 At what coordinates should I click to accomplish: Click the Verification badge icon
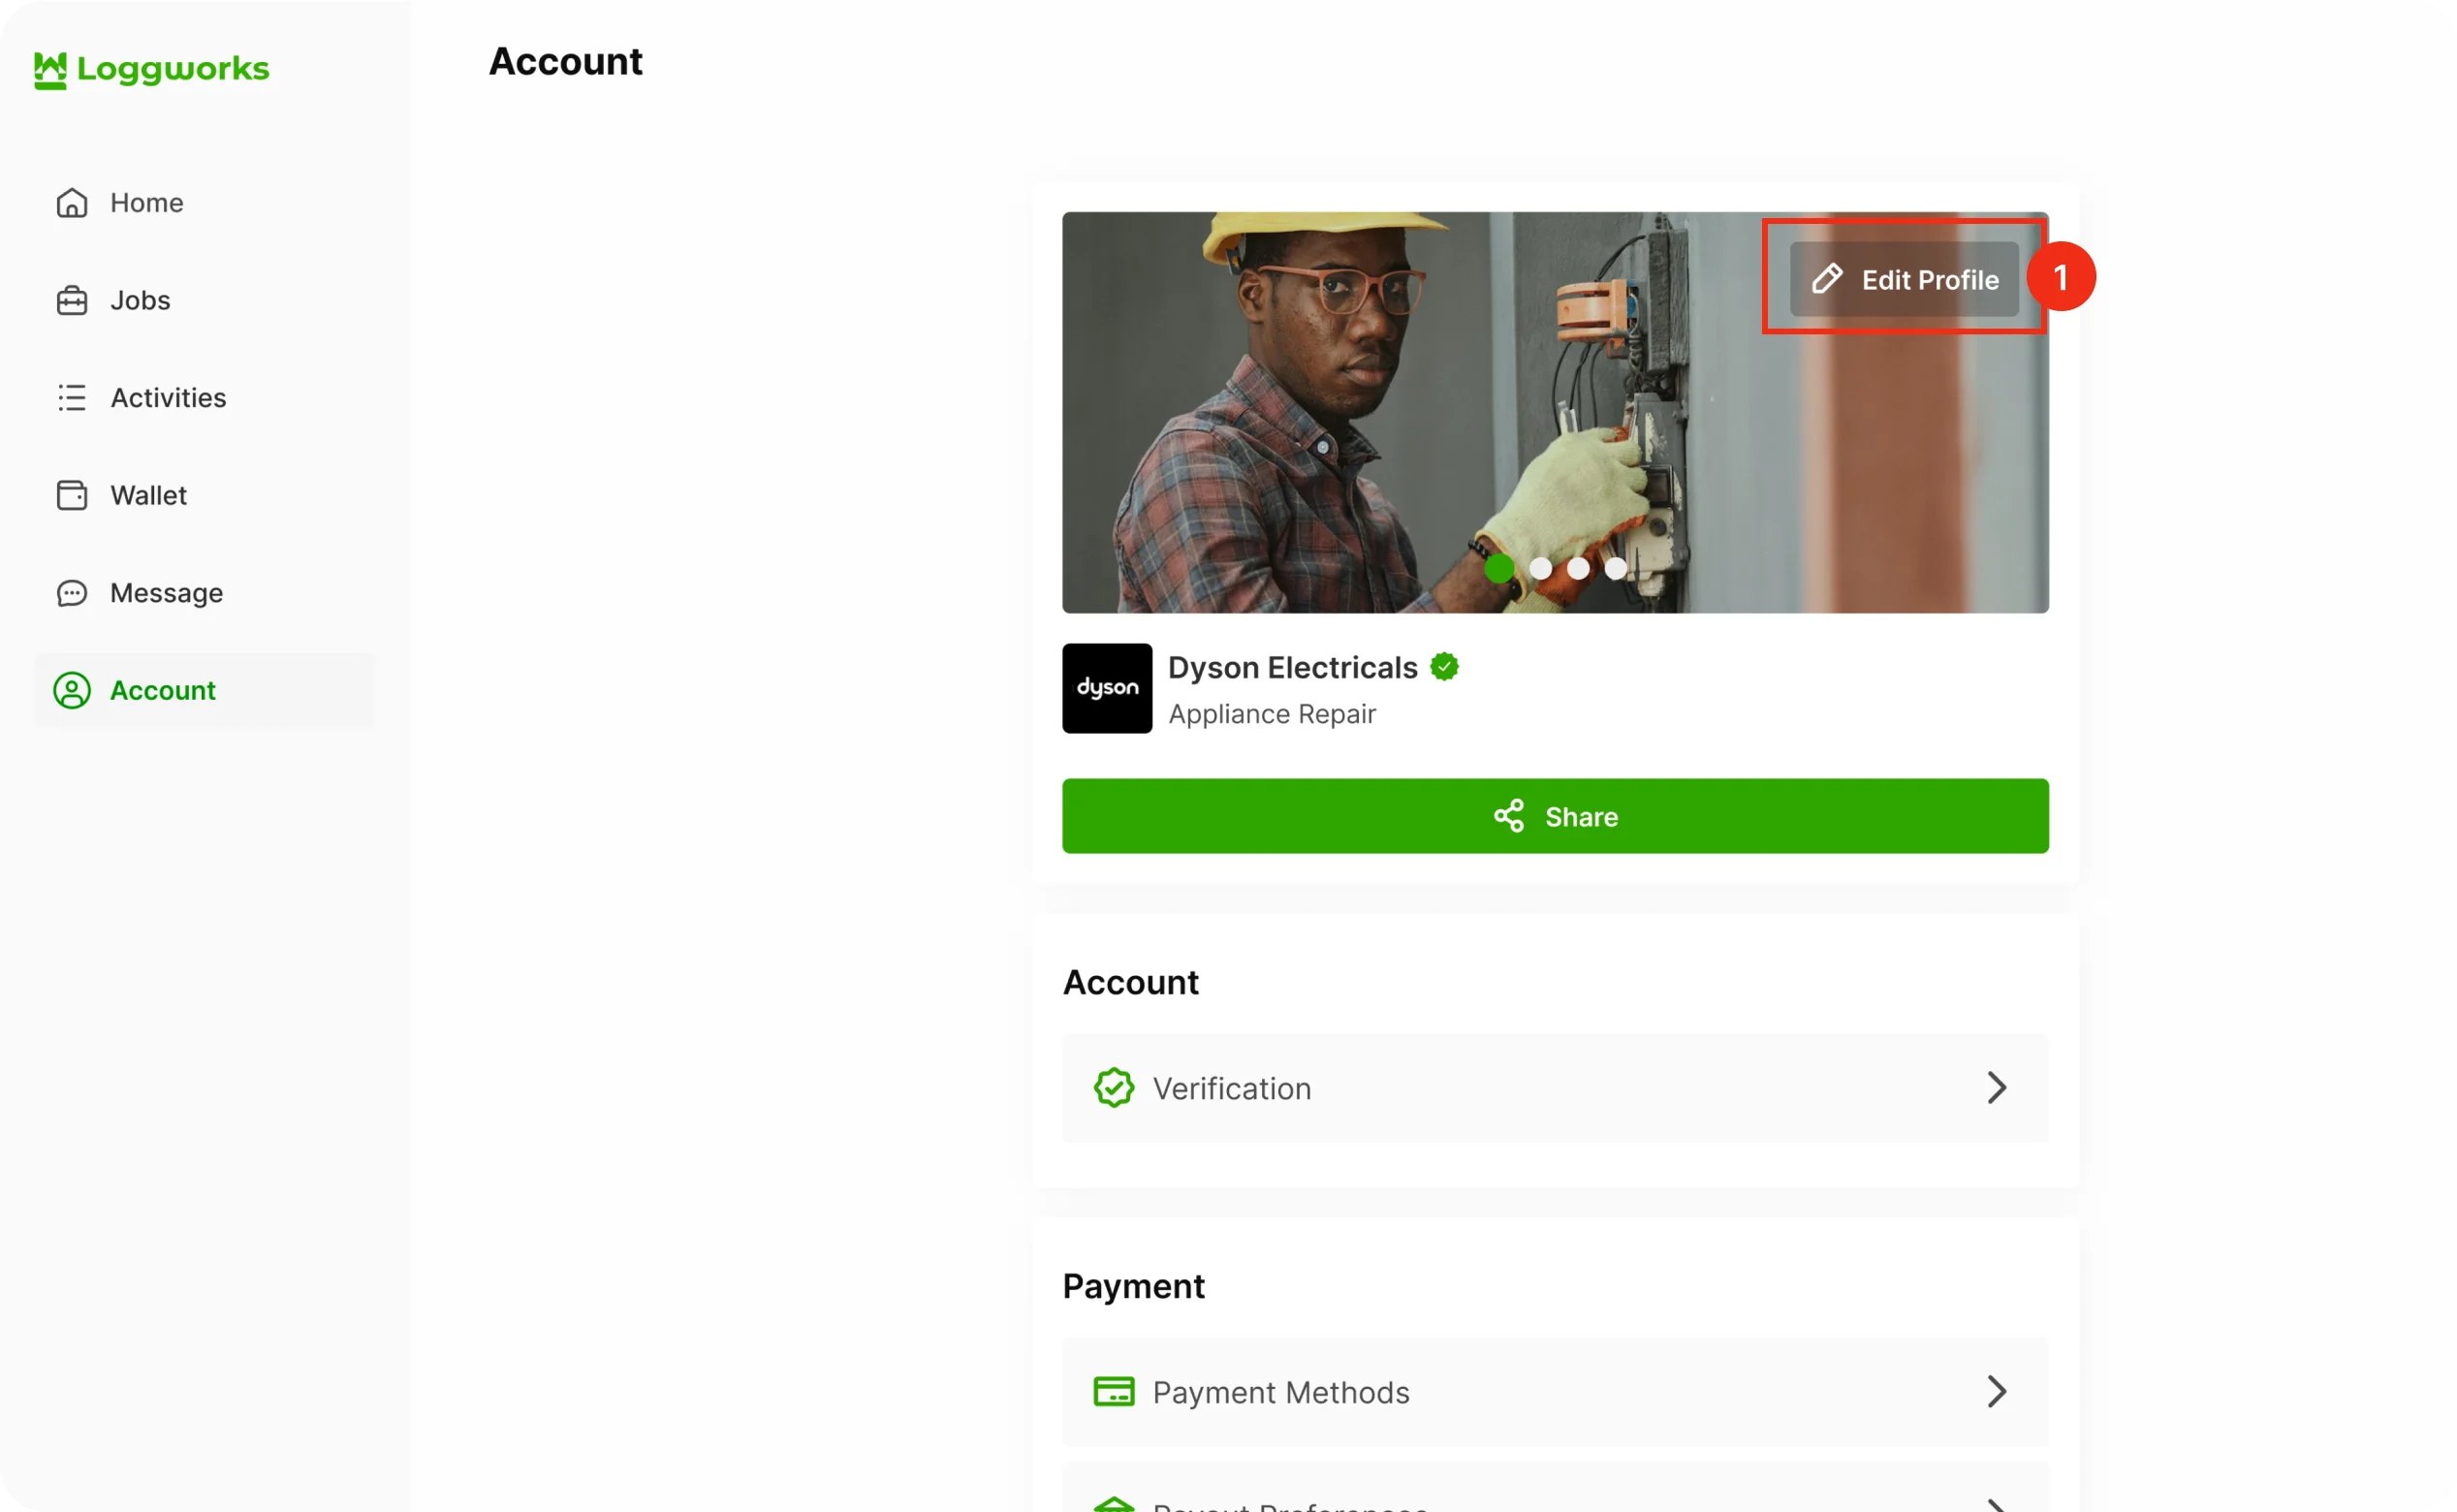(x=1113, y=1088)
